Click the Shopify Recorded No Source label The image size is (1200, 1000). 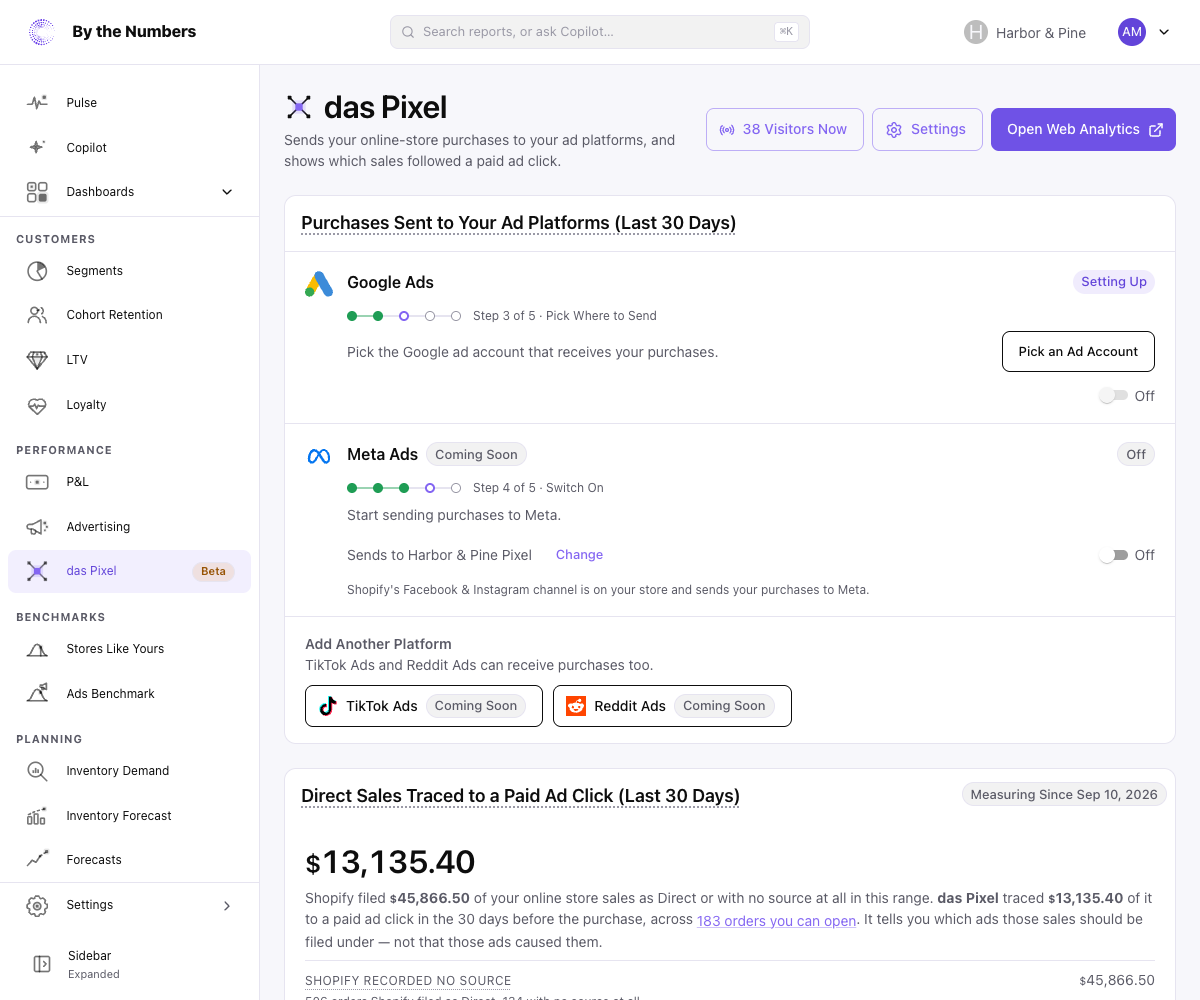tap(408, 981)
